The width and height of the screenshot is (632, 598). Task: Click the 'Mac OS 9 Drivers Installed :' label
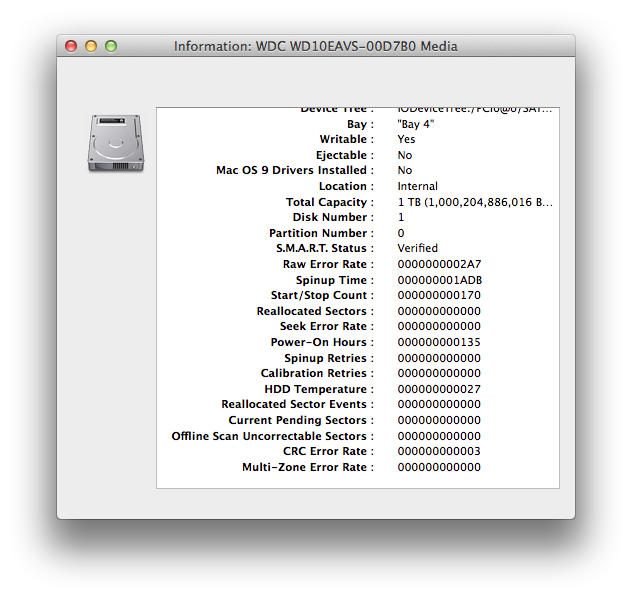click(295, 170)
